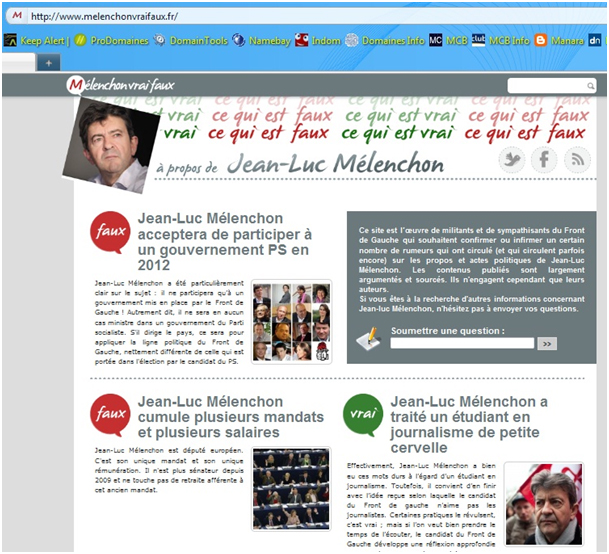Open the Indom bookmark

point(325,40)
